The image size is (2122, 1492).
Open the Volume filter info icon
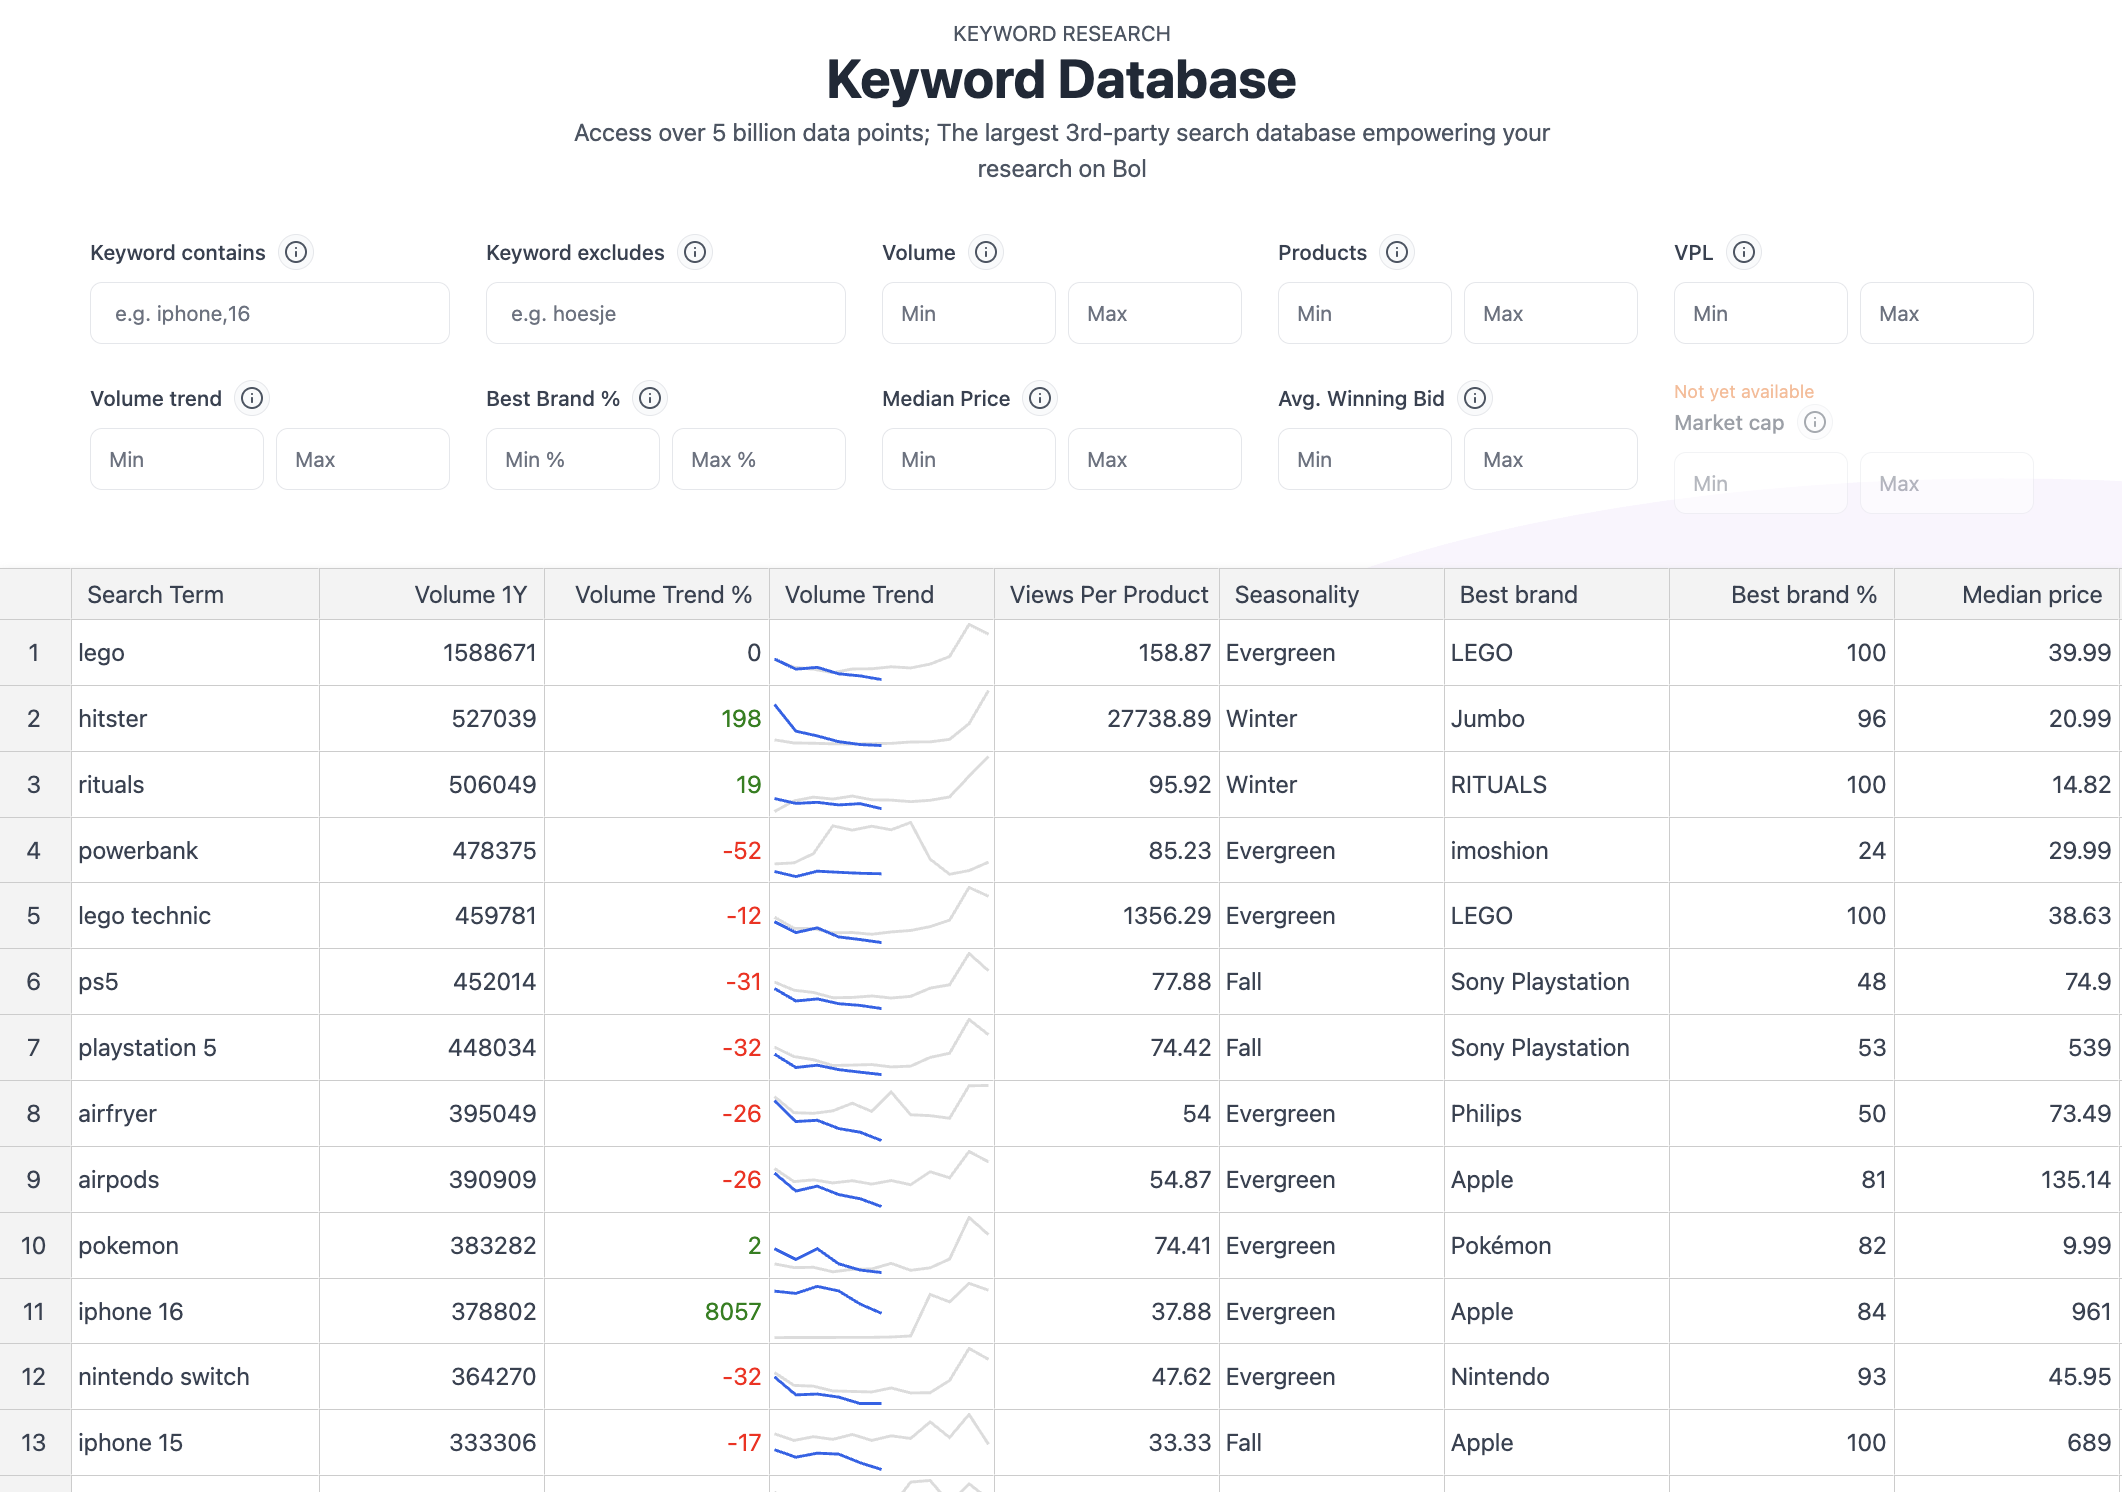[x=986, y=252]
